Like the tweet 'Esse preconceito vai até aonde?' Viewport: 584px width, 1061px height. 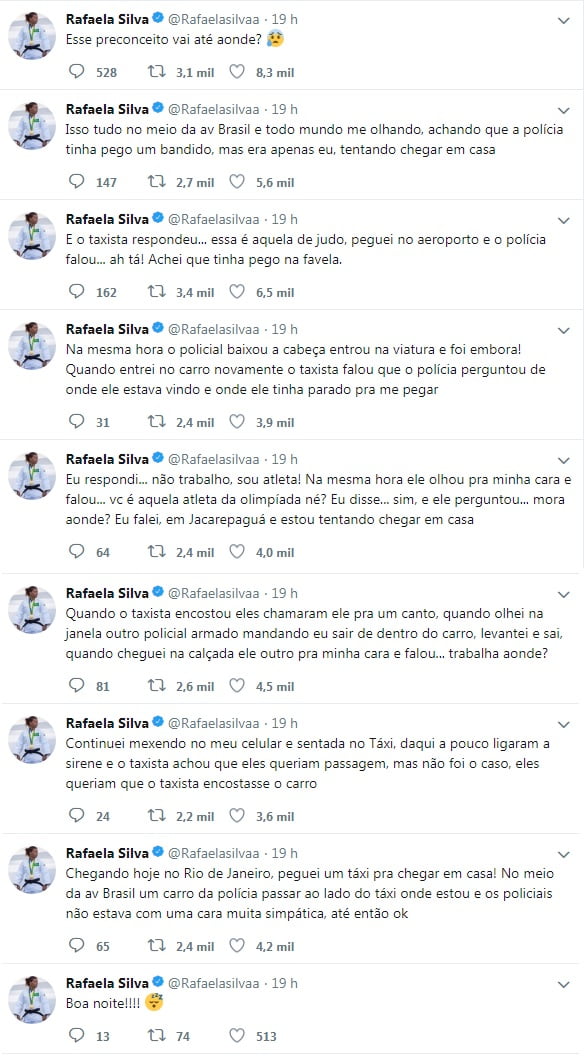click(x=235, y=72)
